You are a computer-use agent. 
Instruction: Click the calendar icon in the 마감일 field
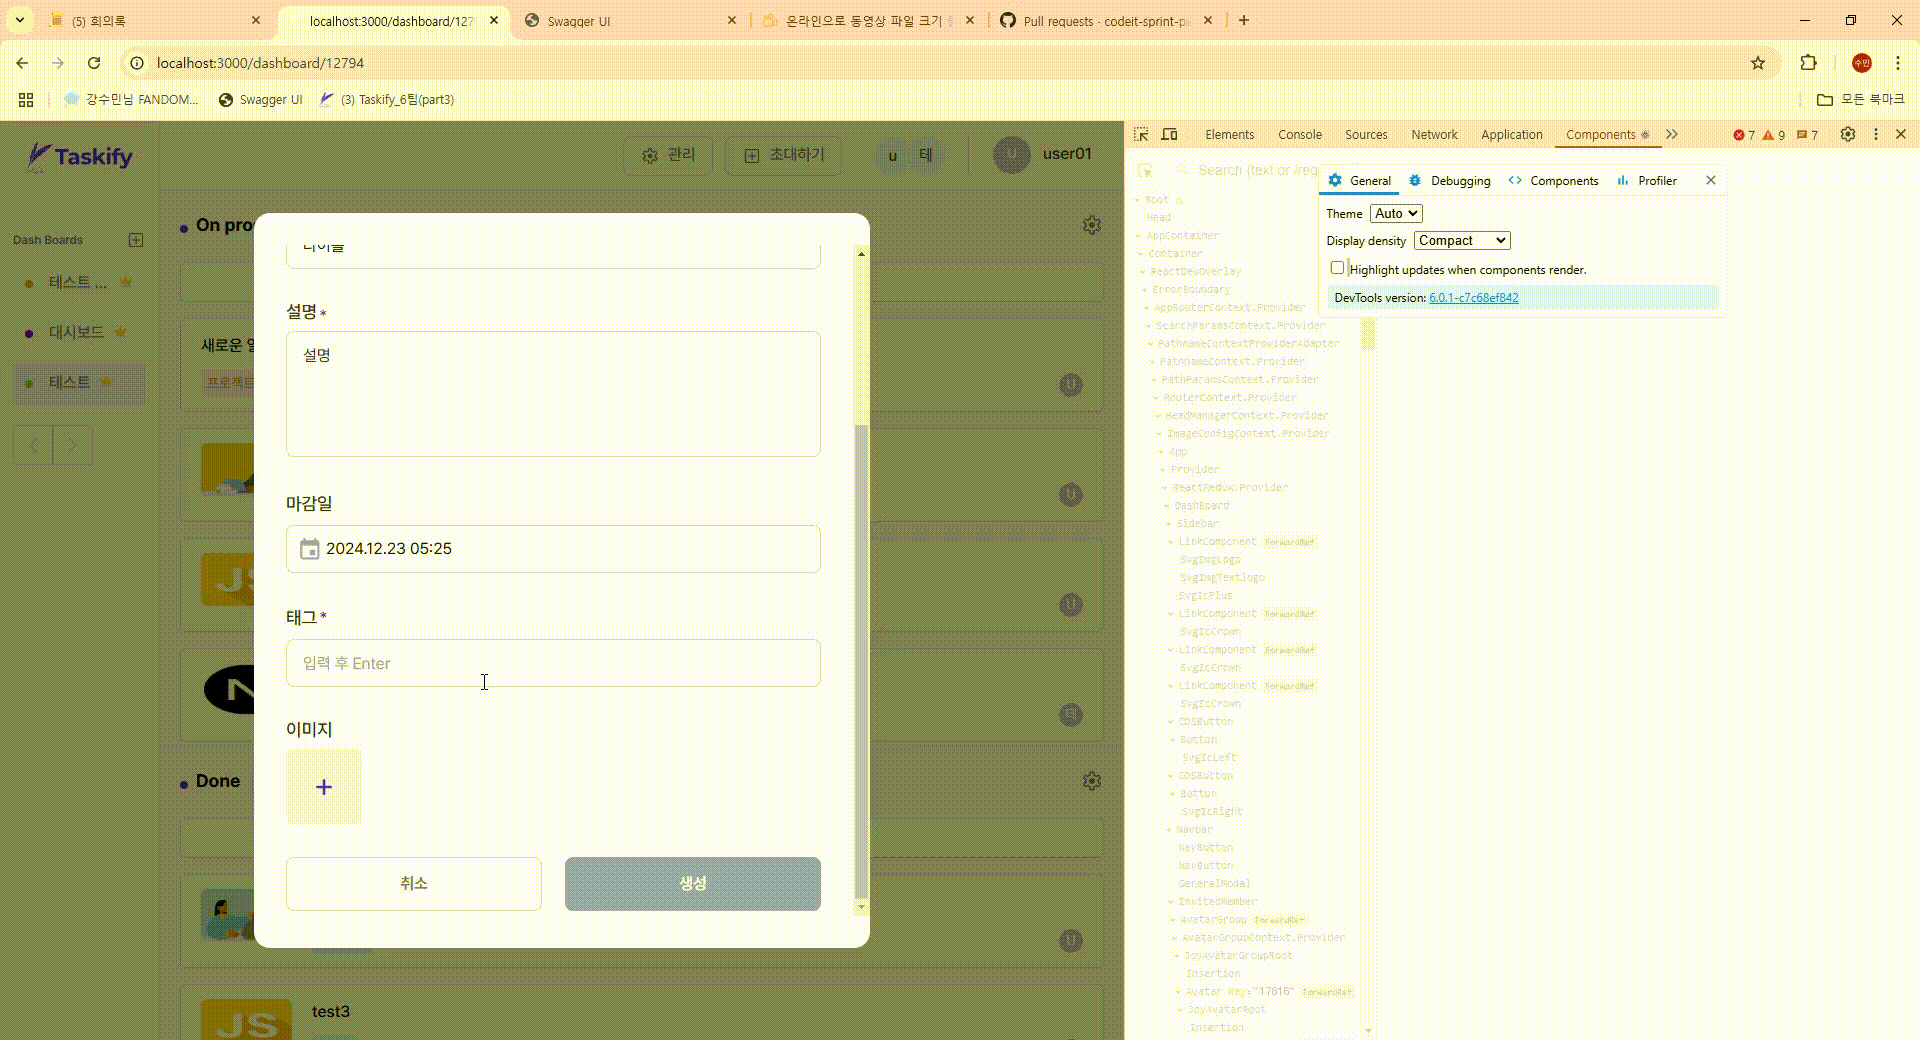click(x=310, y=549)
